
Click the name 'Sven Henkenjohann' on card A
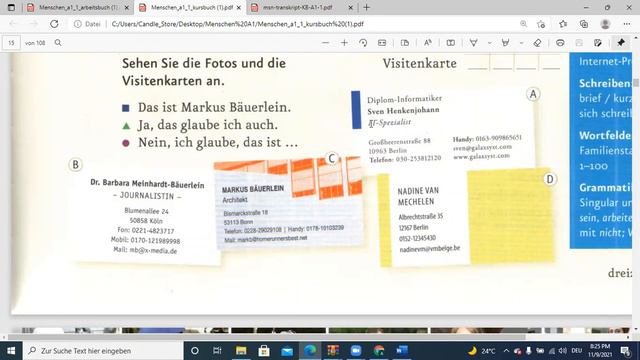pyautogui.click(x=403, y=110)
